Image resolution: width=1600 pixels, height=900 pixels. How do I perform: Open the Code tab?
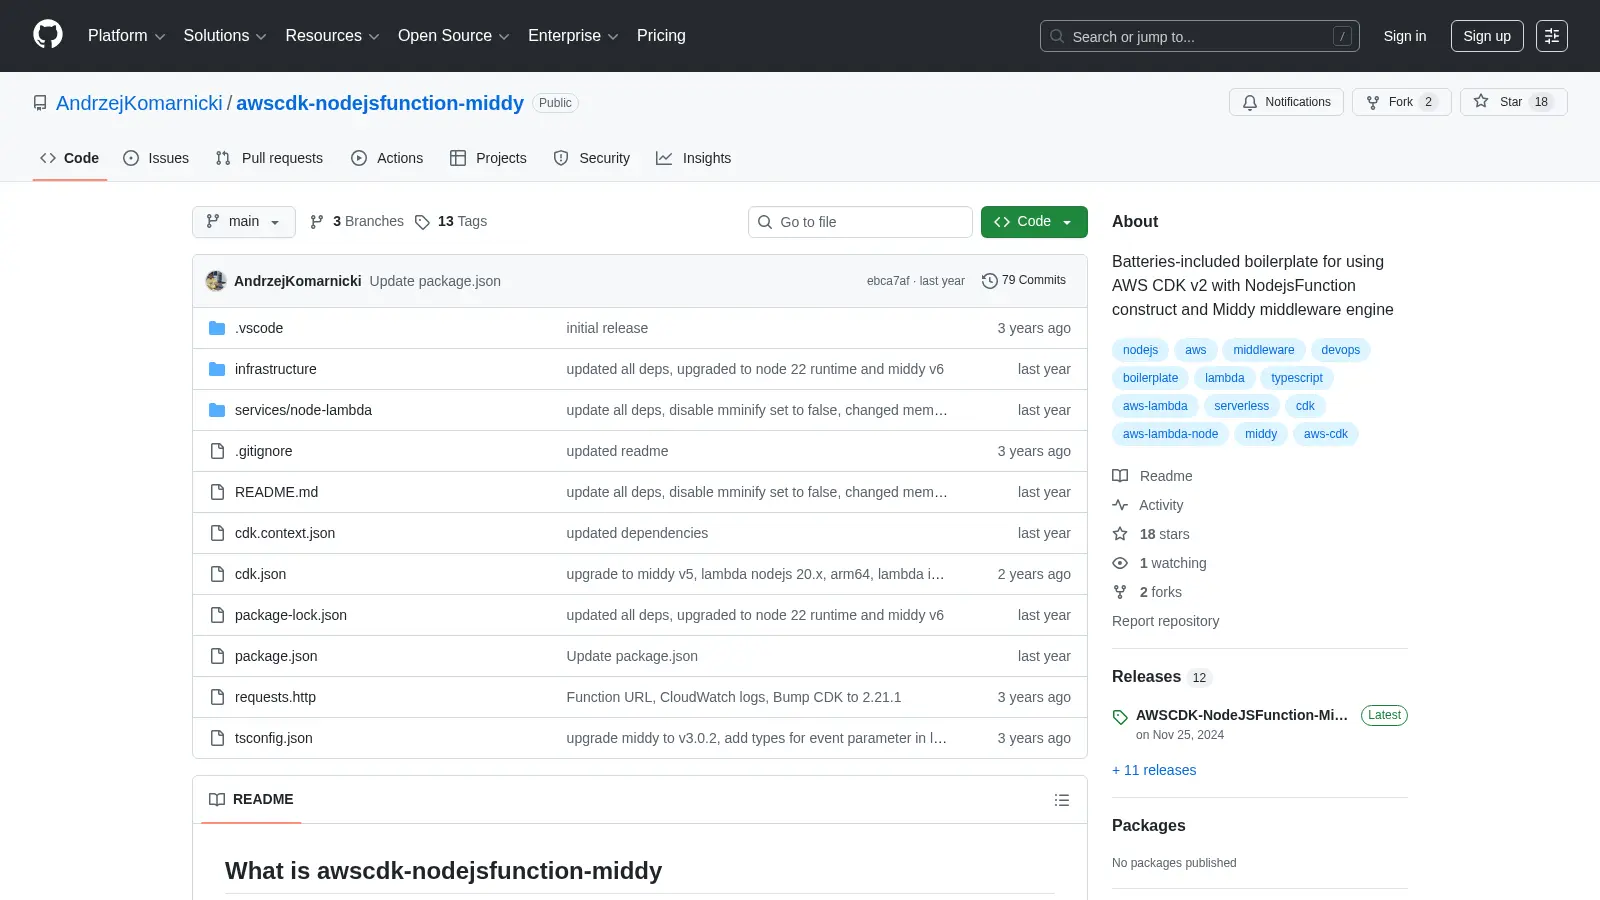(x=69, y=158)
